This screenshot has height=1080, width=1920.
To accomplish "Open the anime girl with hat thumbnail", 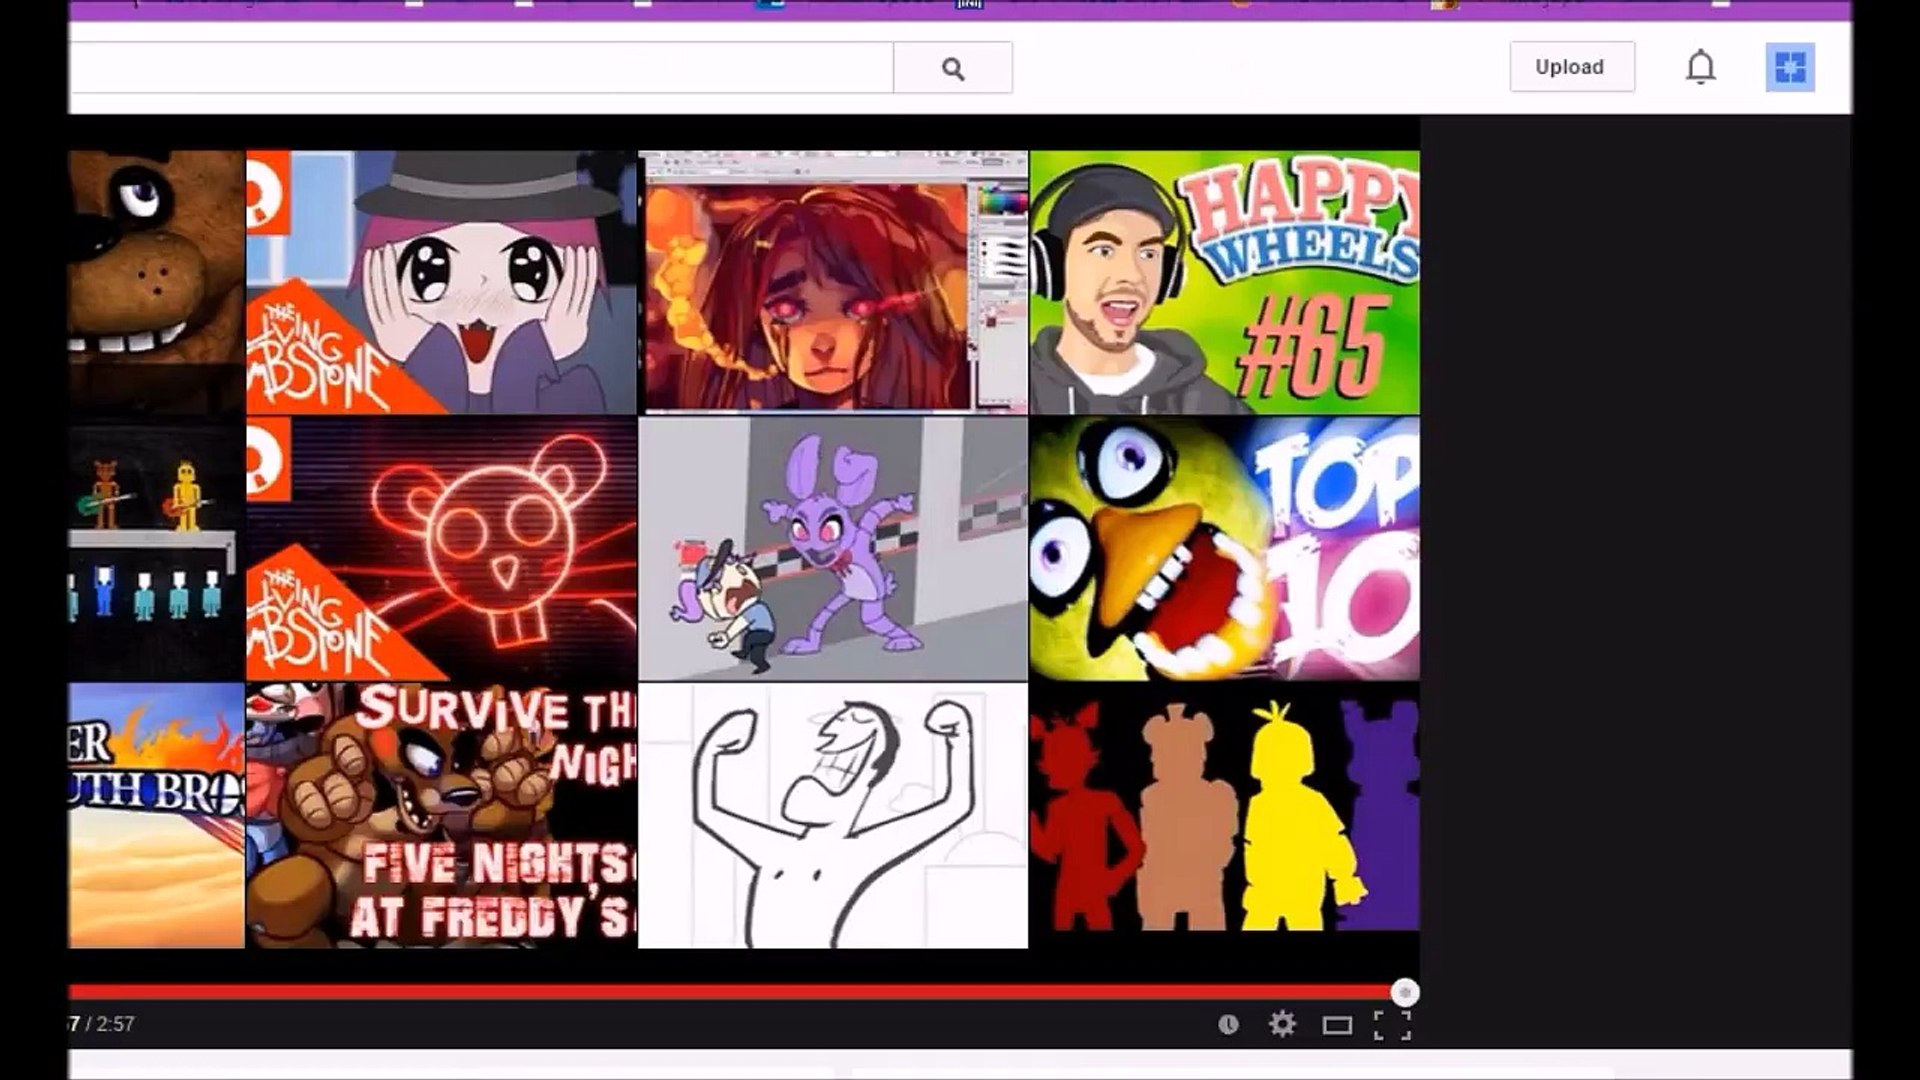I will point(441,282).
